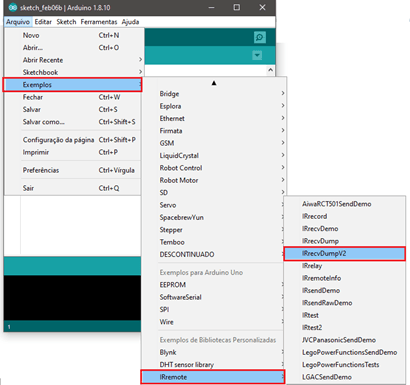
Task: Open the Editar menu
Action: [43, 22]
